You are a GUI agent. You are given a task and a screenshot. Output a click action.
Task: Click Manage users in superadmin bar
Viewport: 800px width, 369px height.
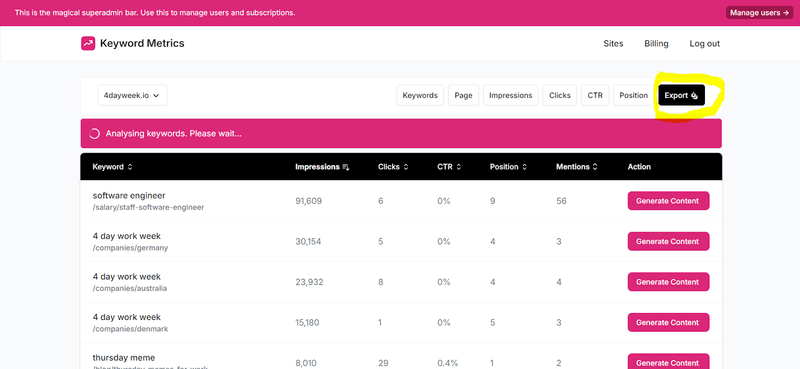[760, 13]
